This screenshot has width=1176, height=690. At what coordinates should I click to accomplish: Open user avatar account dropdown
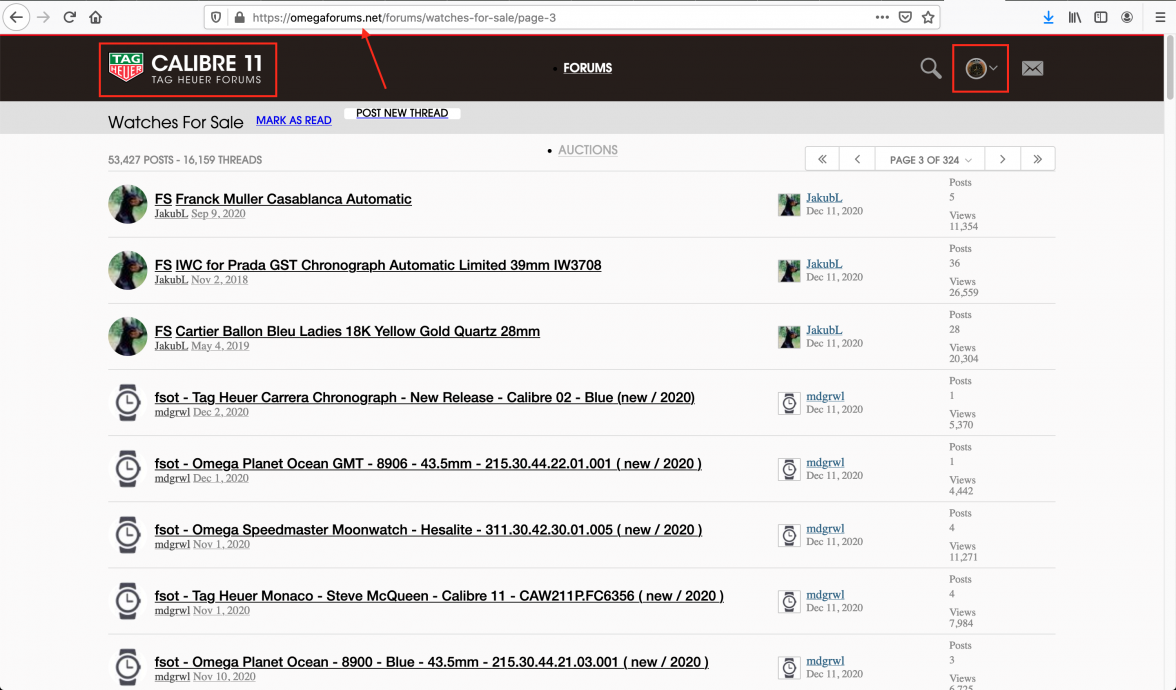point(980,68)
